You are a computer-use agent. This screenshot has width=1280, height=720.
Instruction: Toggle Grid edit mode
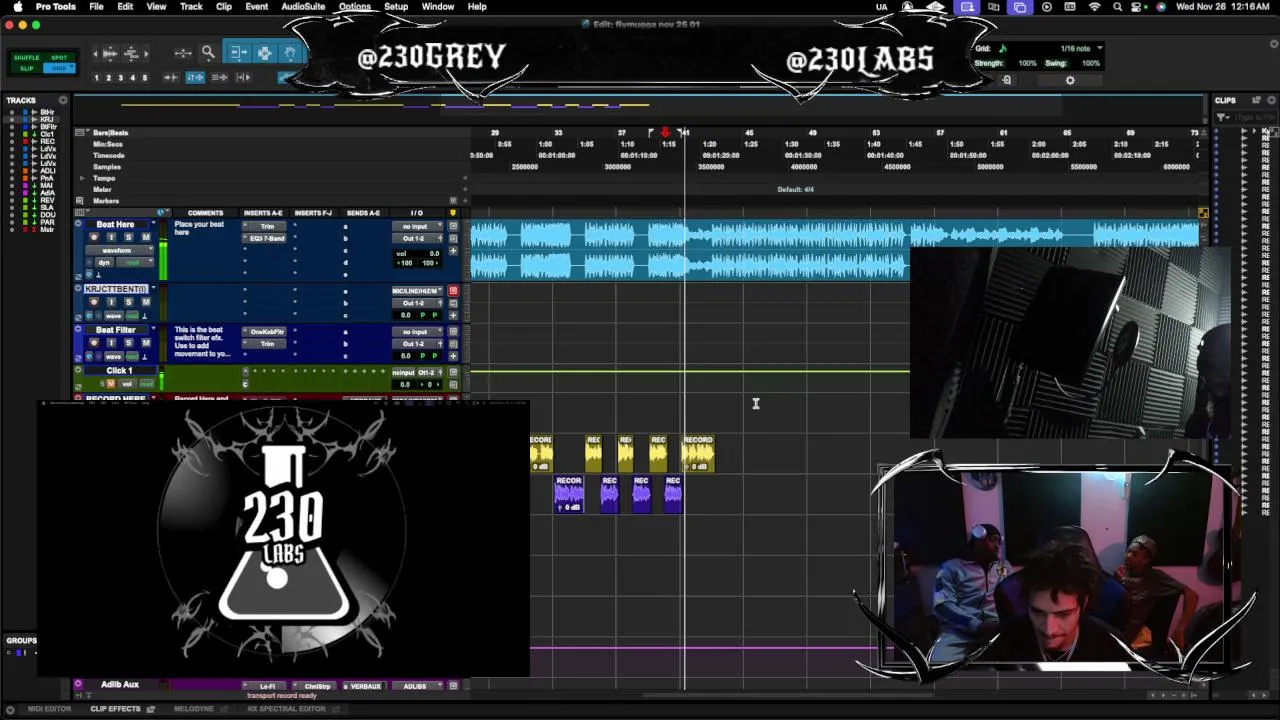59,68
